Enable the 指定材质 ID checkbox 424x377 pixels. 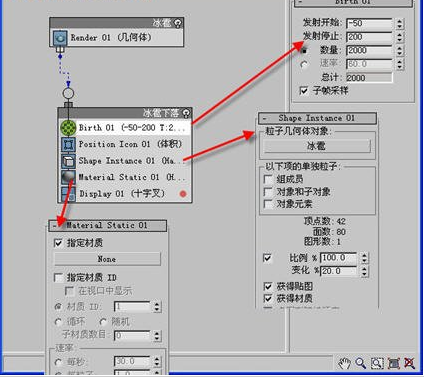pos(58,277)
